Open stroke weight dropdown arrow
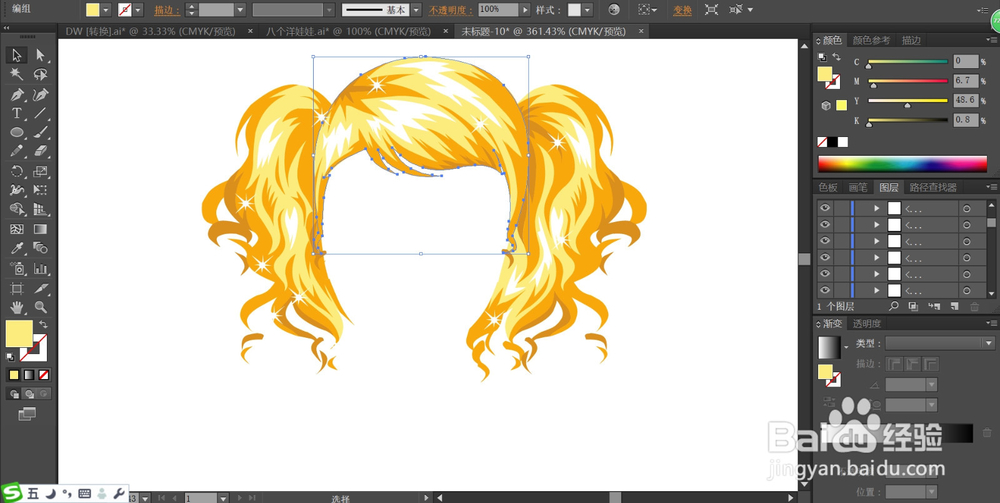The image size is (1000, 503). tap(240, 10)
